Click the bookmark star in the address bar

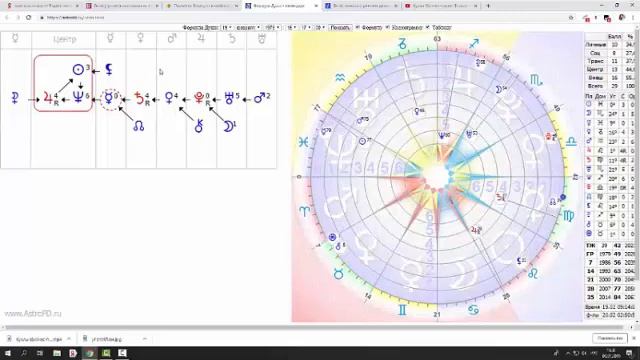tap(571, 18)
